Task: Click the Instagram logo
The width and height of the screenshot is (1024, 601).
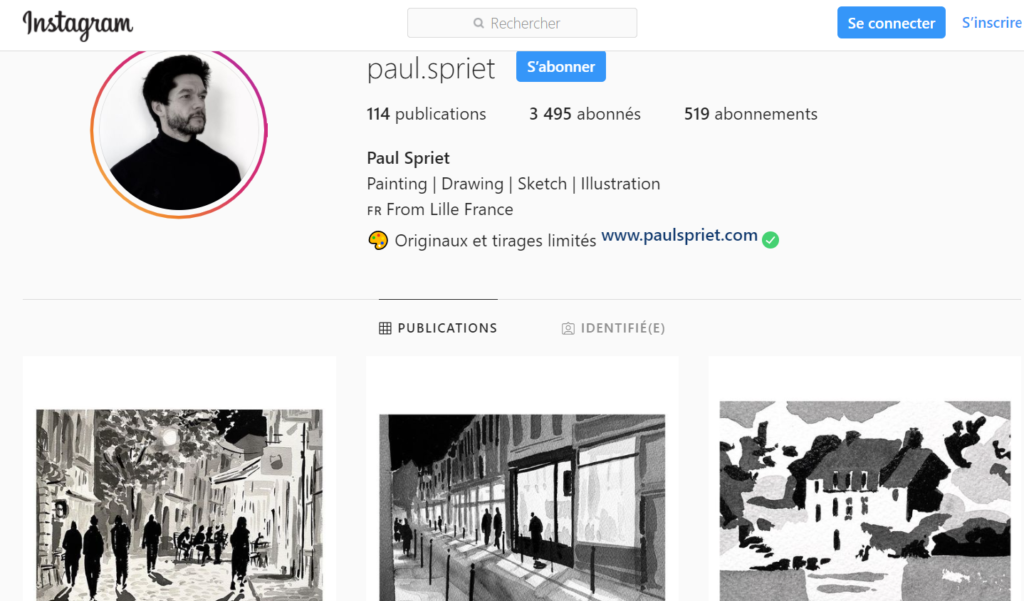Action: coord(78,24)
